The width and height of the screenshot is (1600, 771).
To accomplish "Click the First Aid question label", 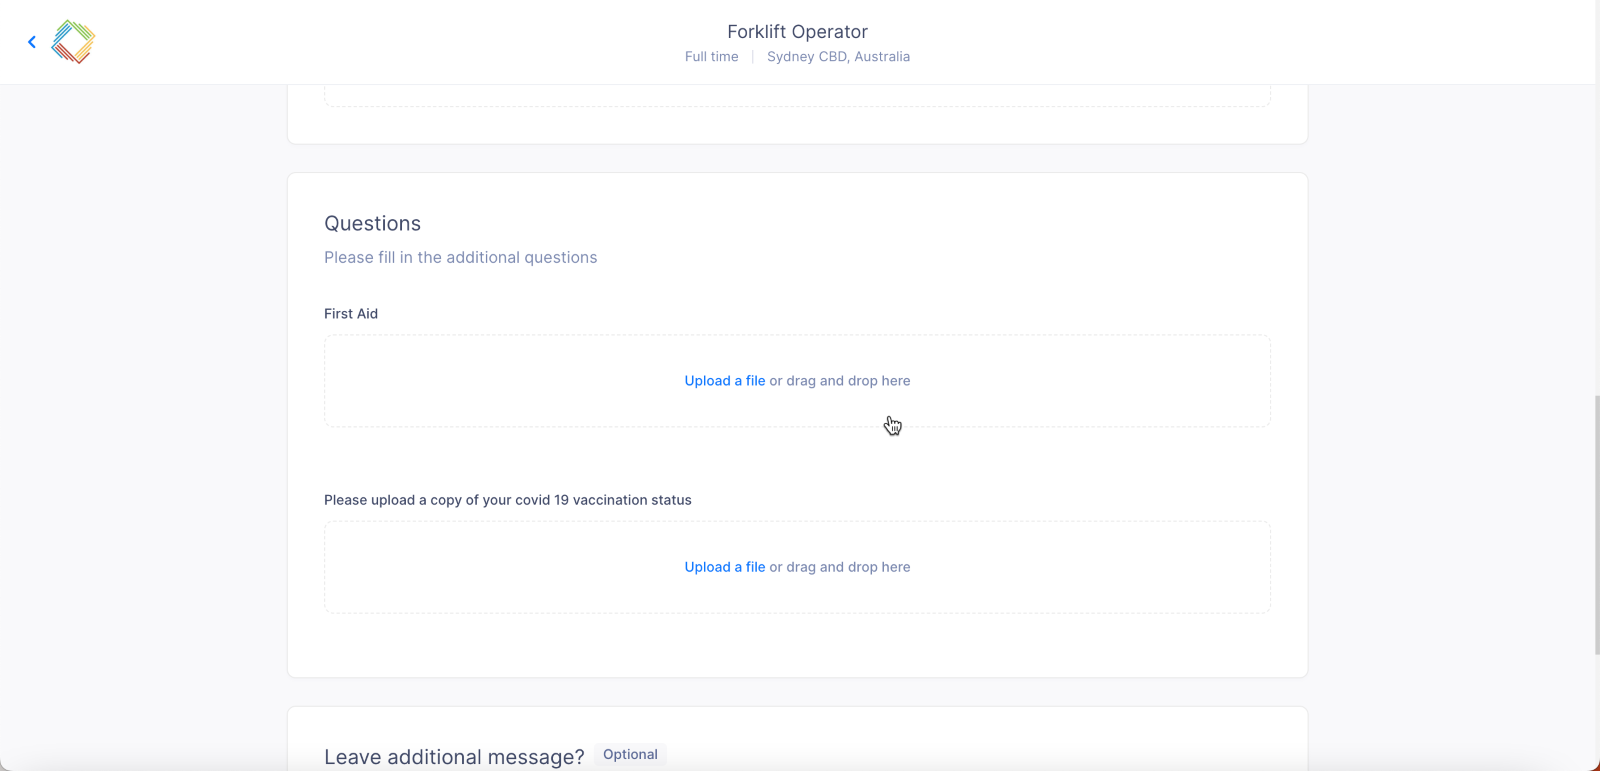I will point(351,314).
